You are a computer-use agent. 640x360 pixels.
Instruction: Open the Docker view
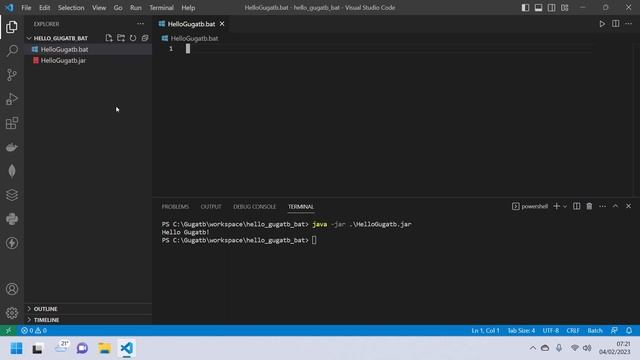coord(12,147)
